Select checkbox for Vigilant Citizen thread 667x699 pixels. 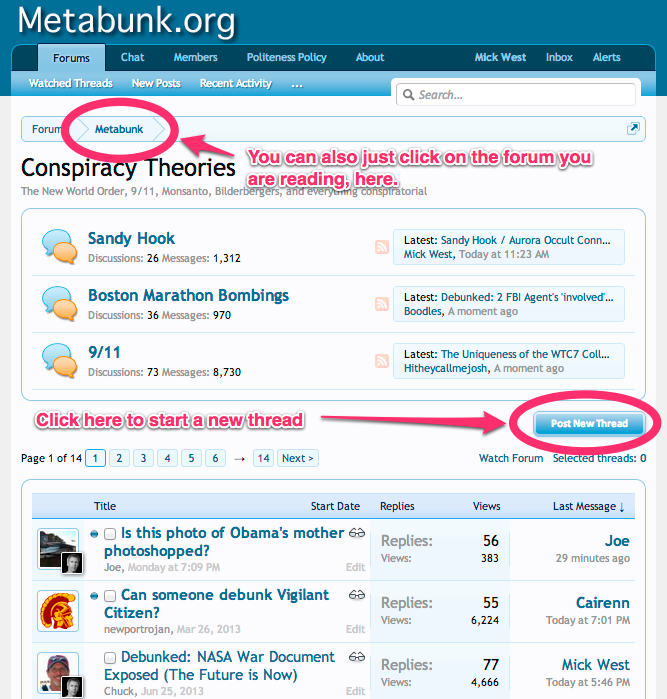(x=110, y=596)
